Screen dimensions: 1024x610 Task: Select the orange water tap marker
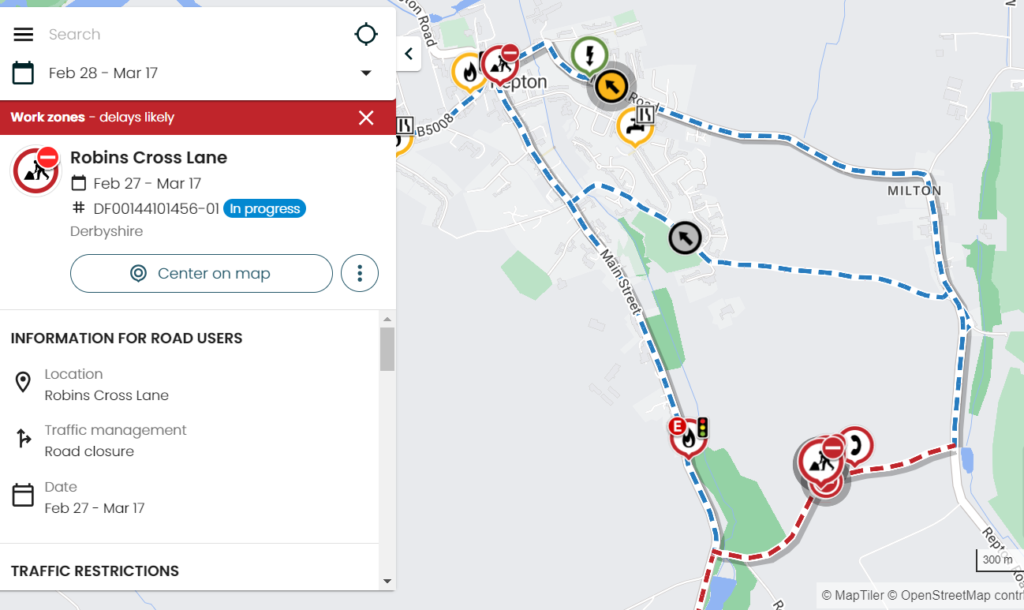(634, 126)
